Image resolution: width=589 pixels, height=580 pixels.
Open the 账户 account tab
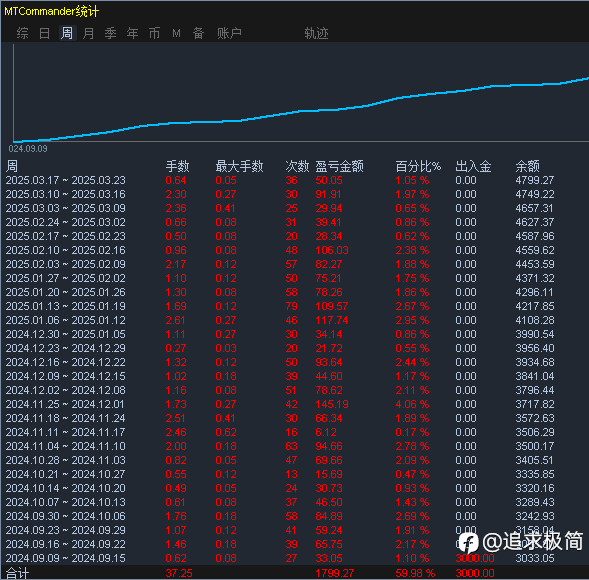tap(229, 33)
